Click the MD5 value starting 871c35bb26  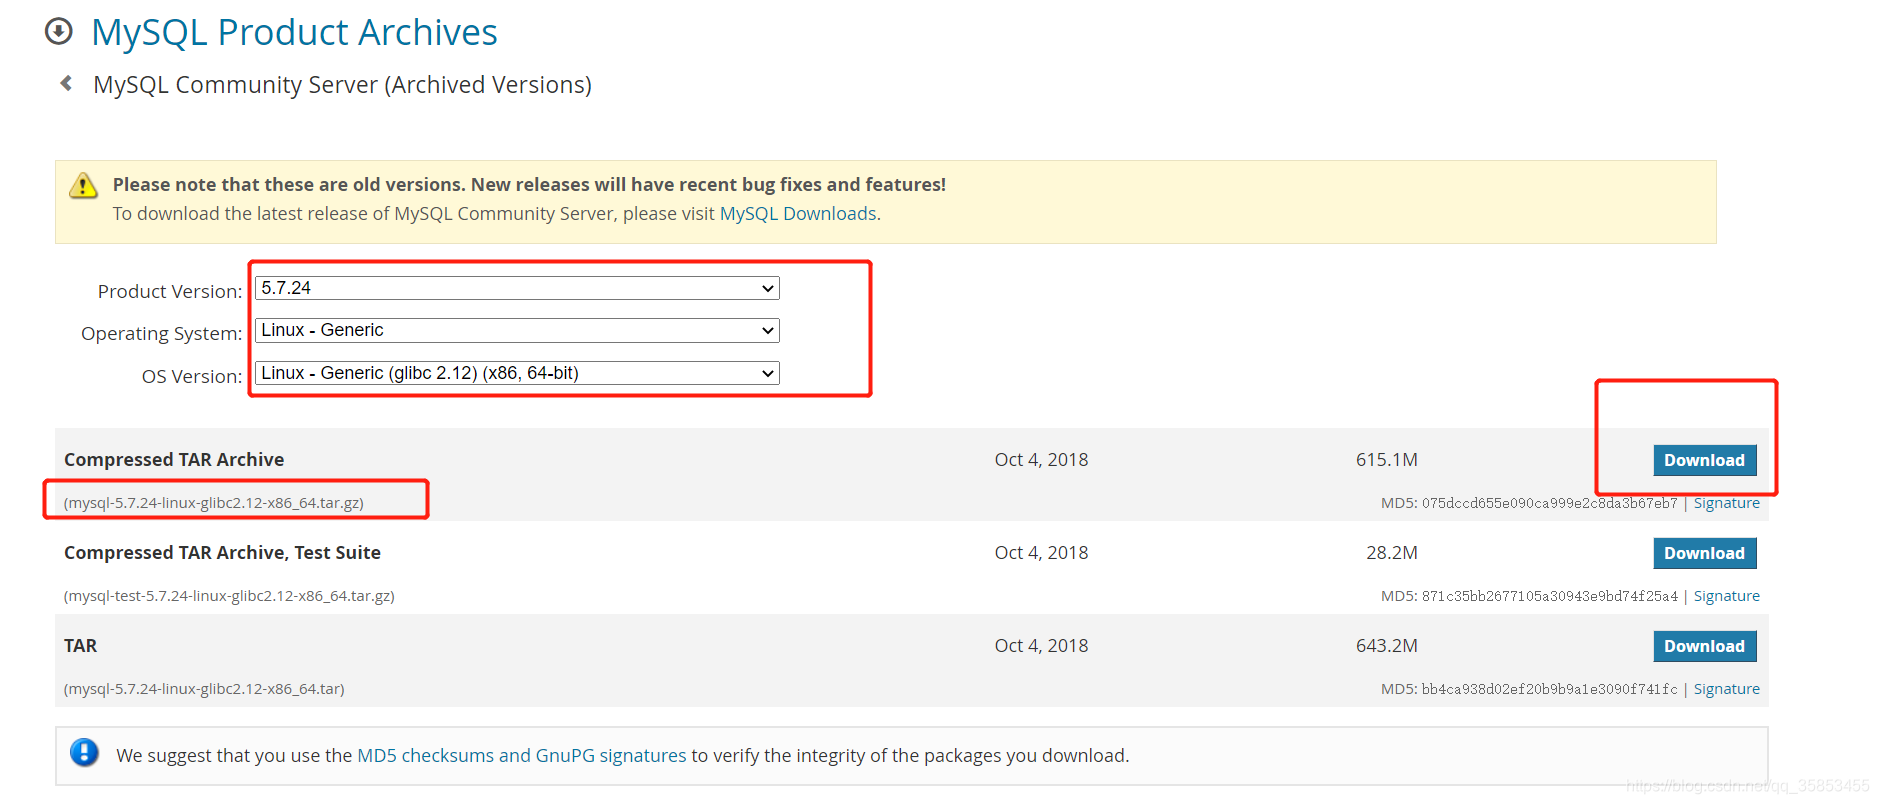point(1549,596)
